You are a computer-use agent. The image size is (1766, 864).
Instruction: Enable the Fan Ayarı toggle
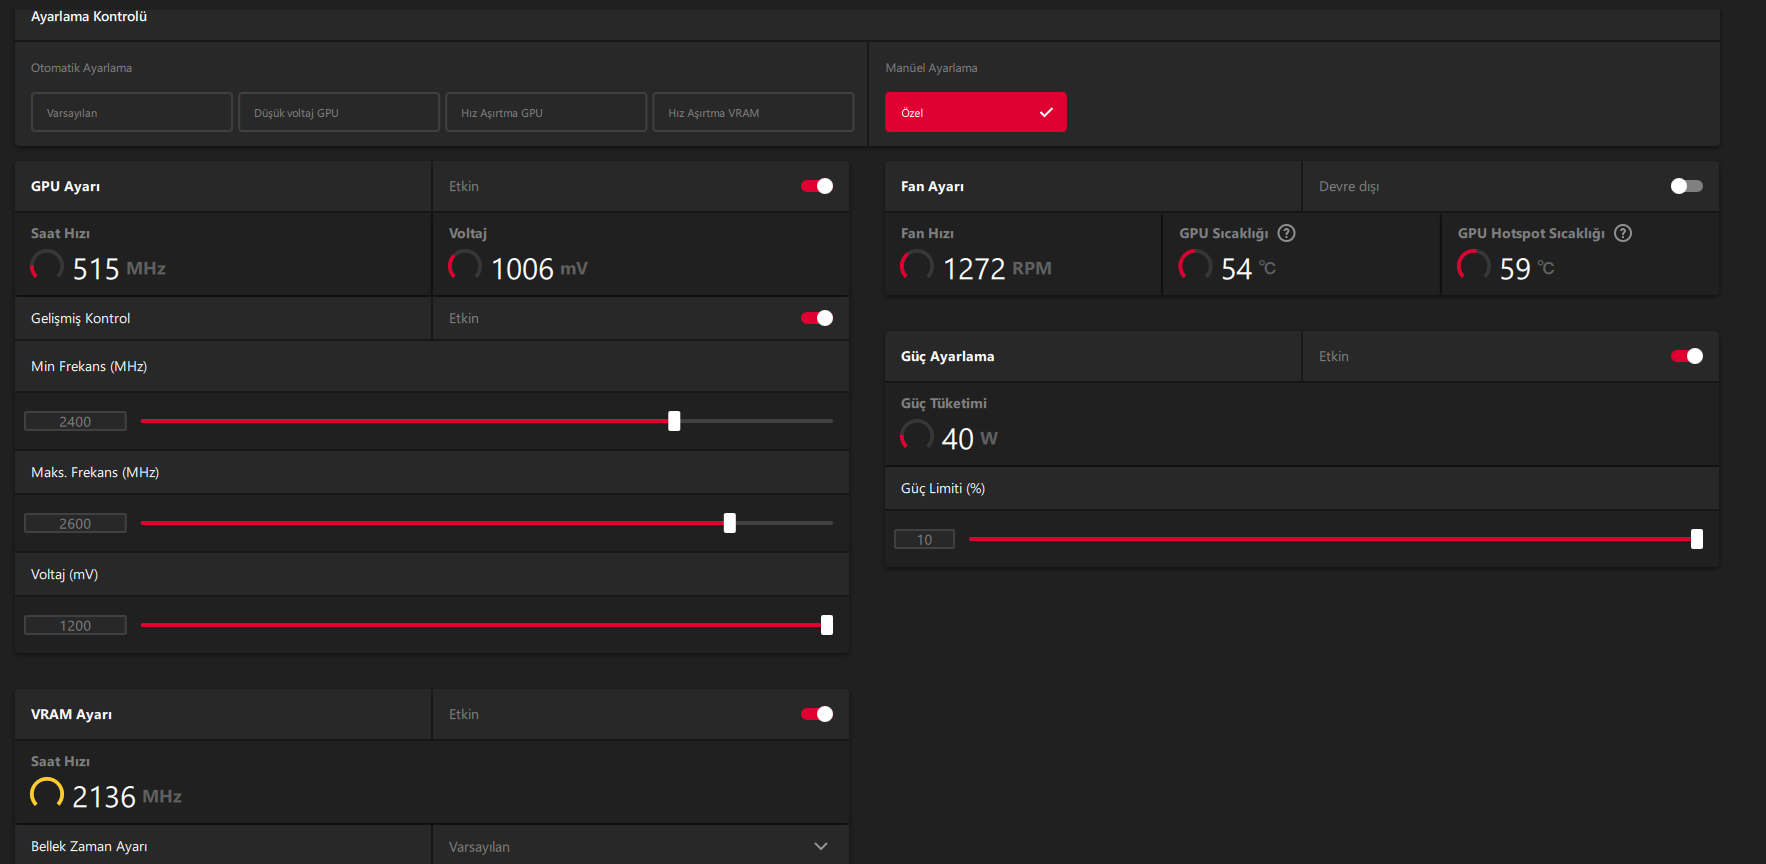click(x=1686, y=186)
